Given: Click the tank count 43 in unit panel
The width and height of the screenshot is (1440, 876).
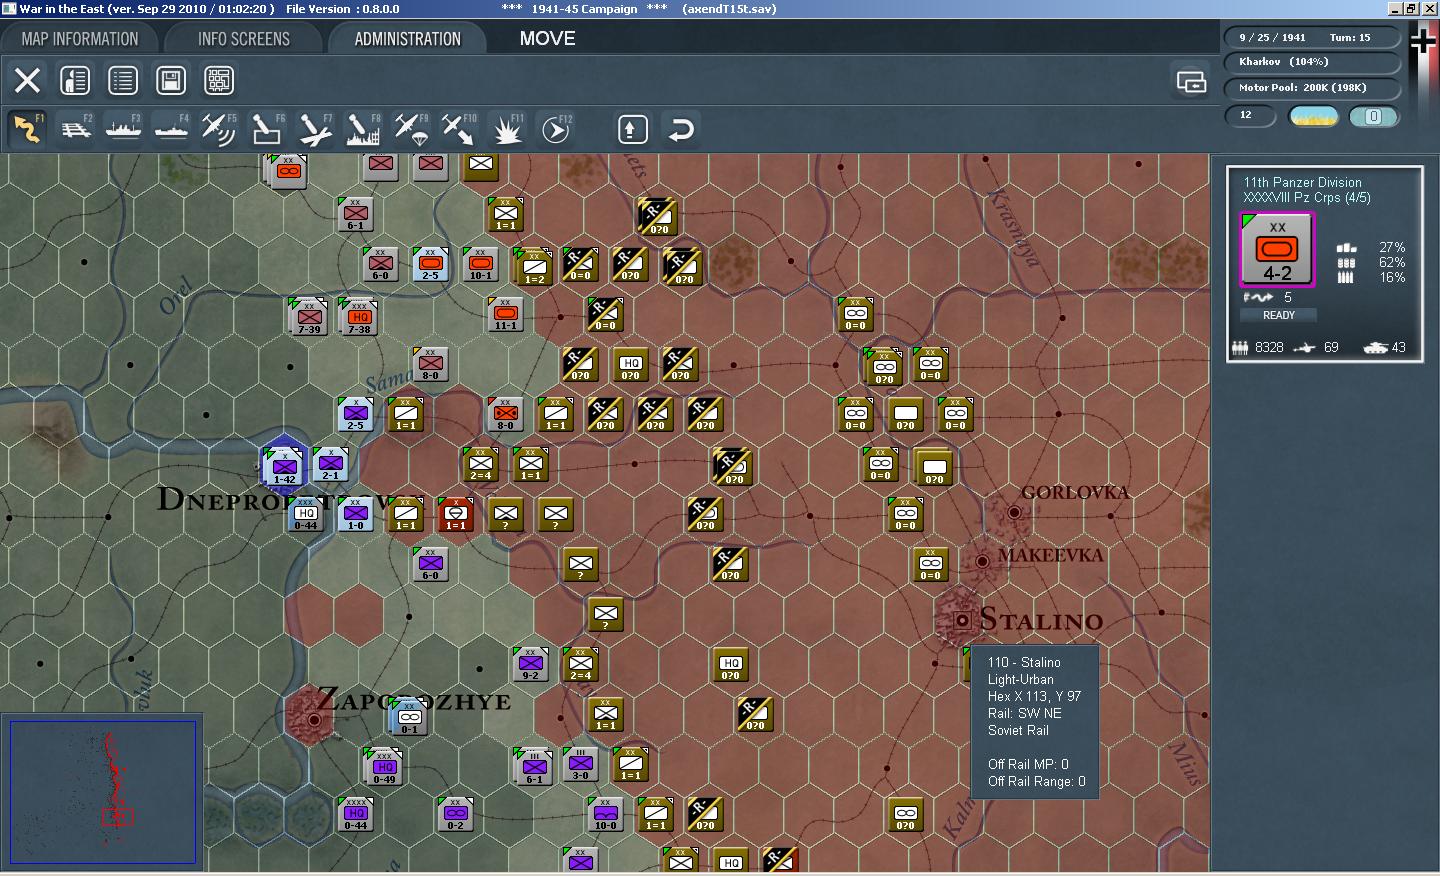Looking at the screenshot, I should [1398, 348].
